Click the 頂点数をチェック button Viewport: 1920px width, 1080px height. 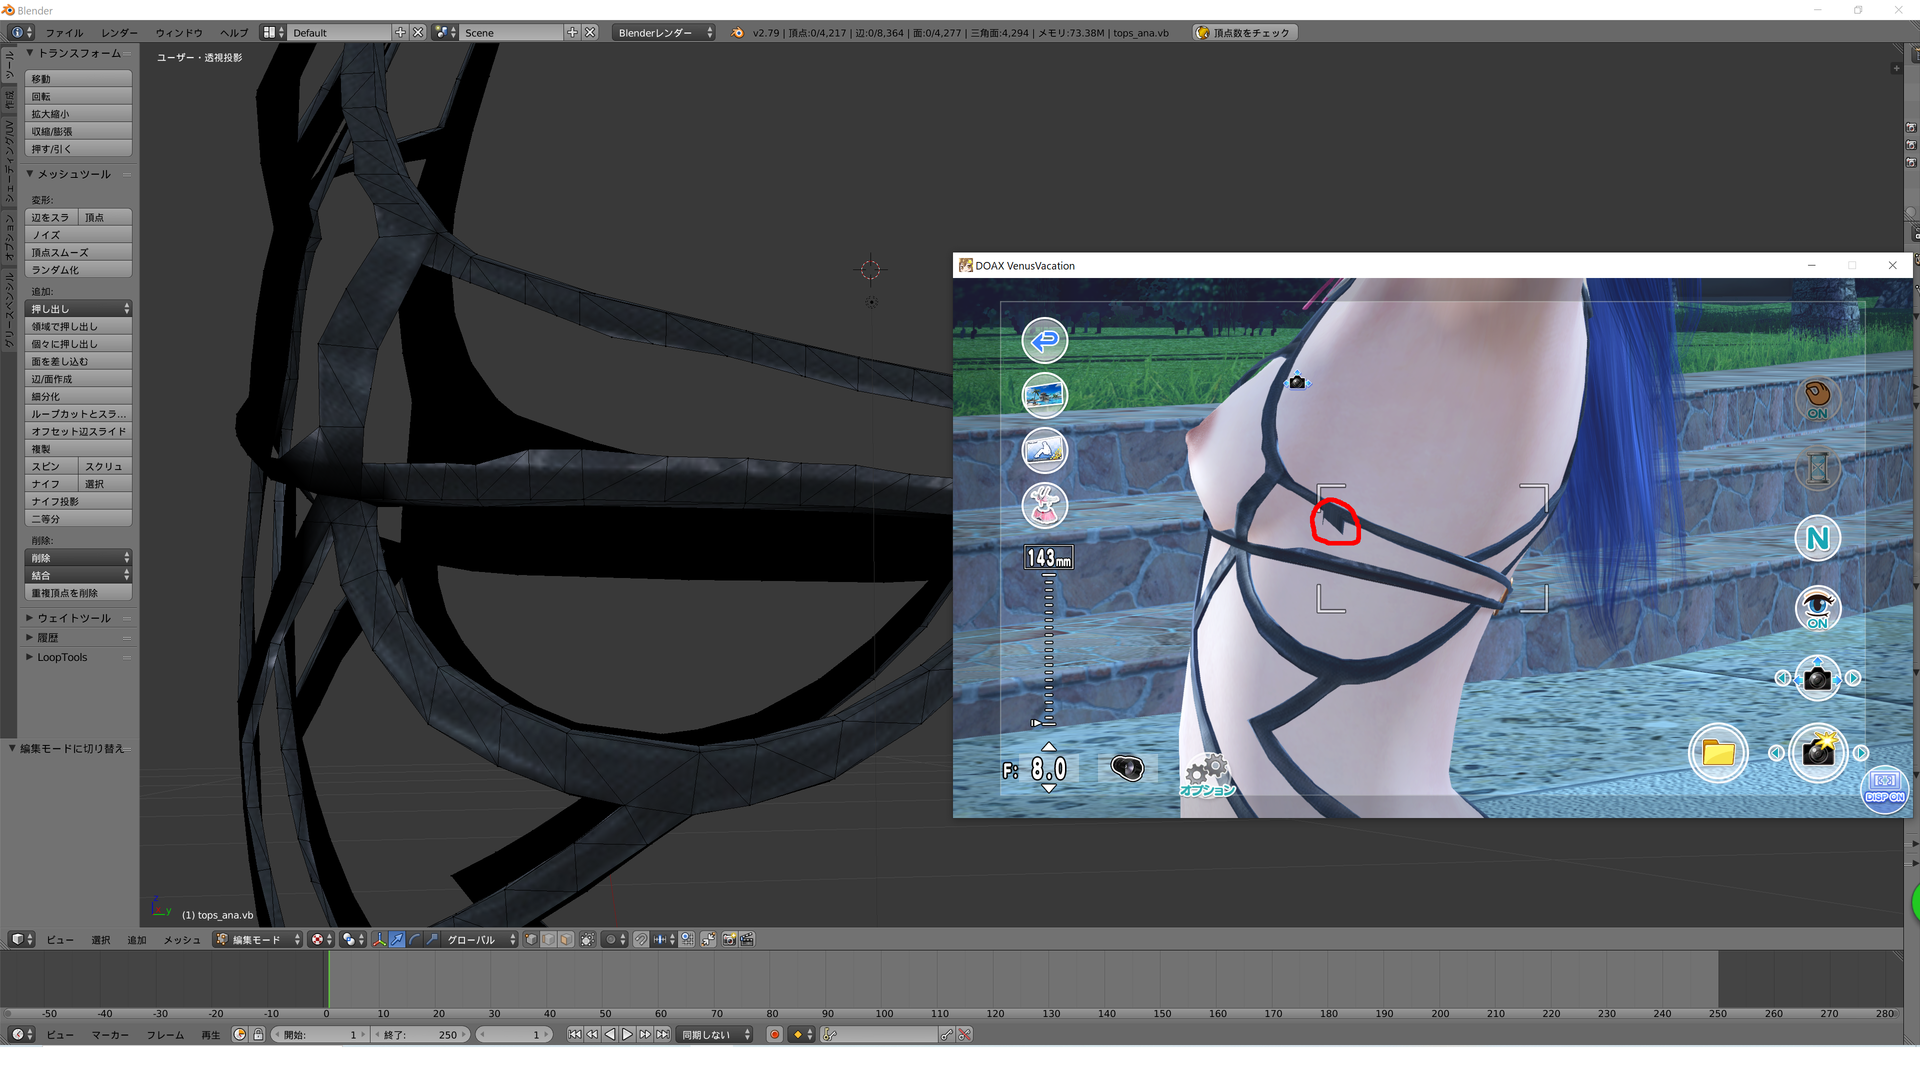1245,32
